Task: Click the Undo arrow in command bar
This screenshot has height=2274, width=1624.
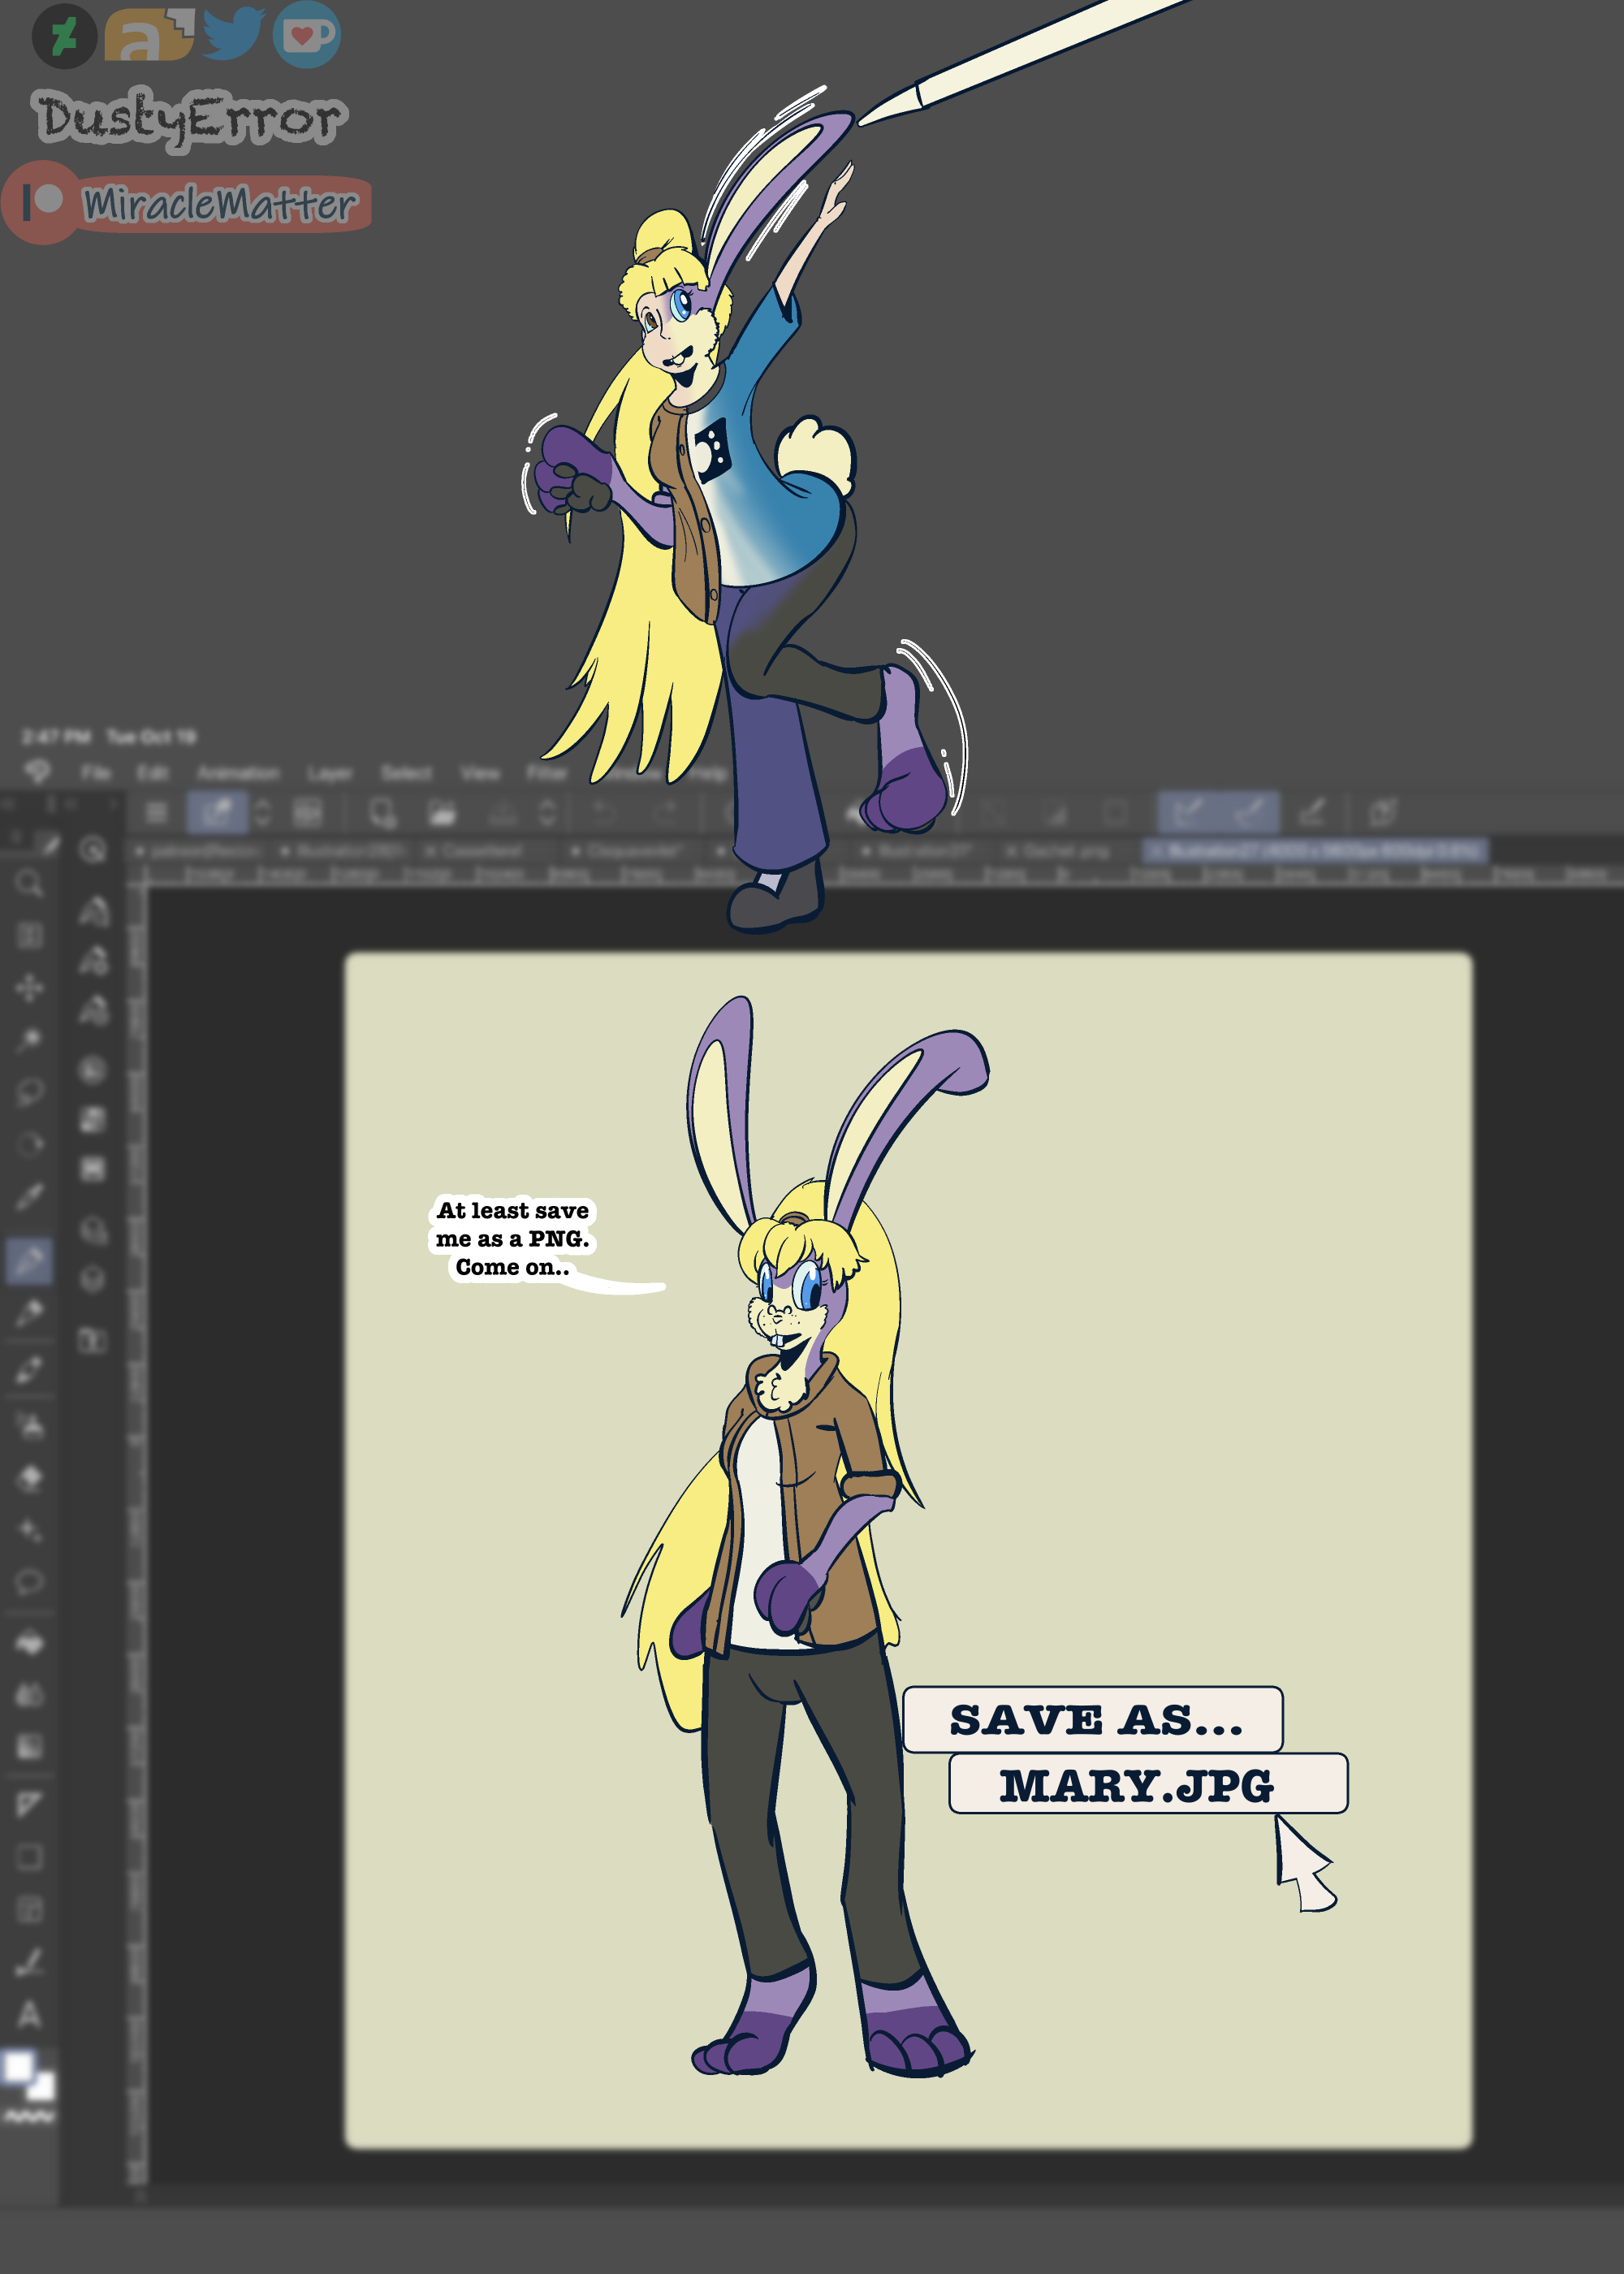Action: [x=605, y=812]
